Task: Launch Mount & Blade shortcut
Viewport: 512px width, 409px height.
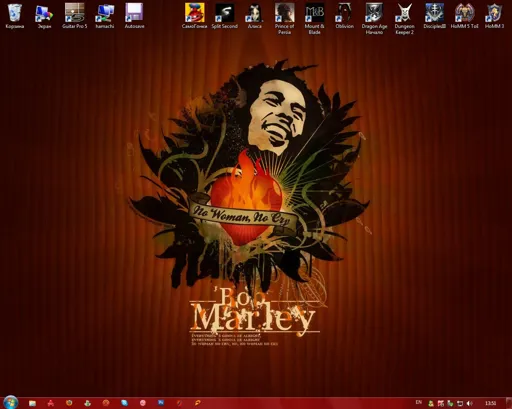Action: tap(315, 19)
